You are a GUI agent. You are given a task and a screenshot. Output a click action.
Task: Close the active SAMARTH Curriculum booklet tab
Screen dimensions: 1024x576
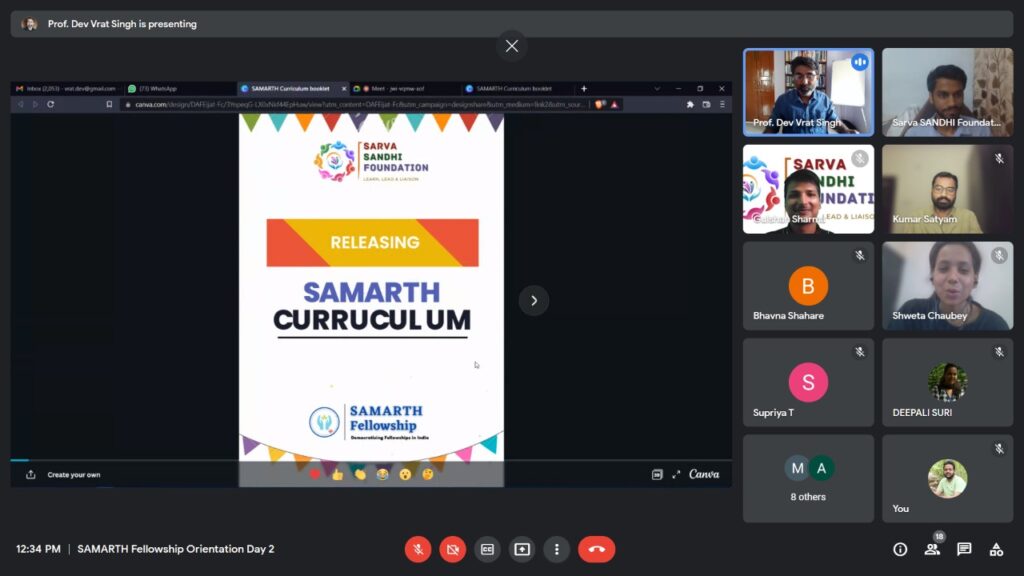[344, 88]
